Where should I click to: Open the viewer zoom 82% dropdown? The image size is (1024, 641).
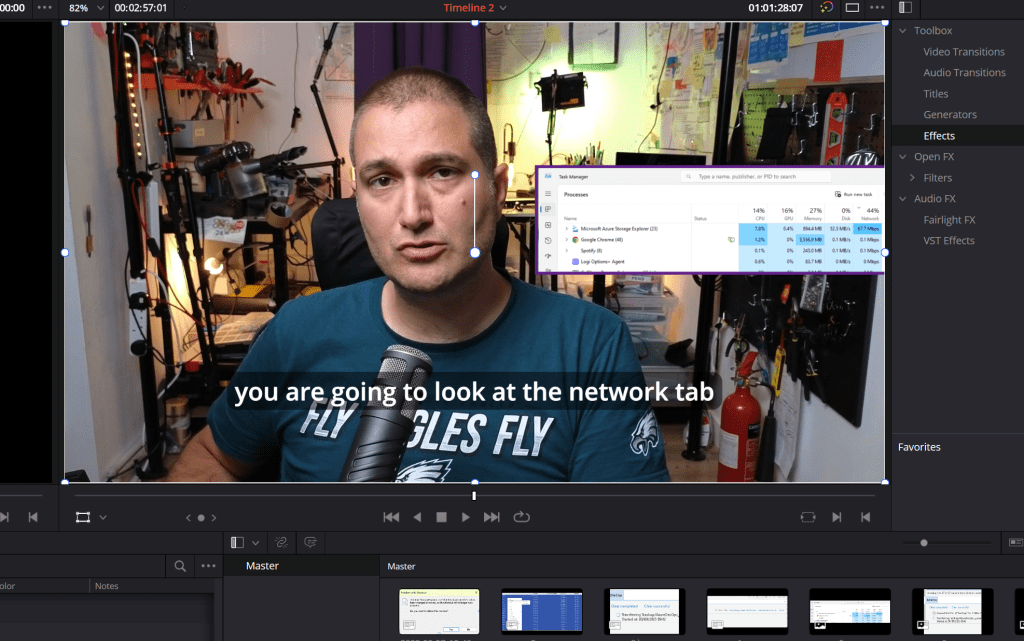(x=100, y=8)
